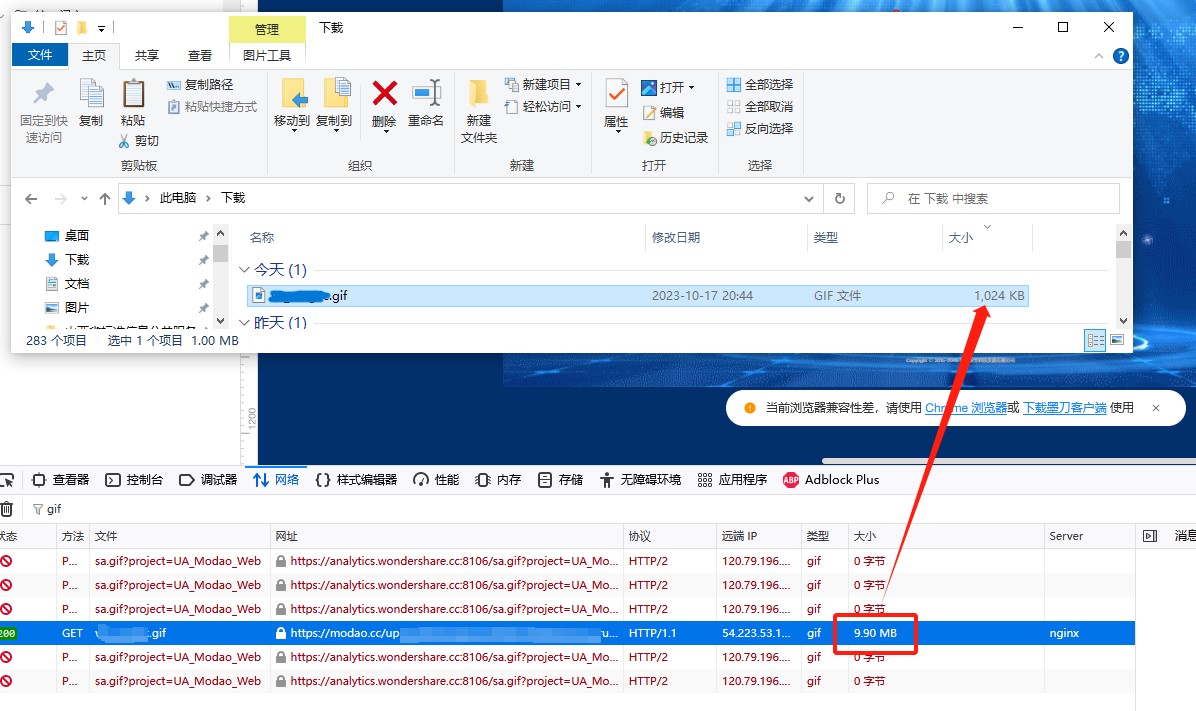Viewport: 1196px width, 711px height.
Task: Click Select All (全部选择)
Action: pyautogui.click(x=760, y=85)
